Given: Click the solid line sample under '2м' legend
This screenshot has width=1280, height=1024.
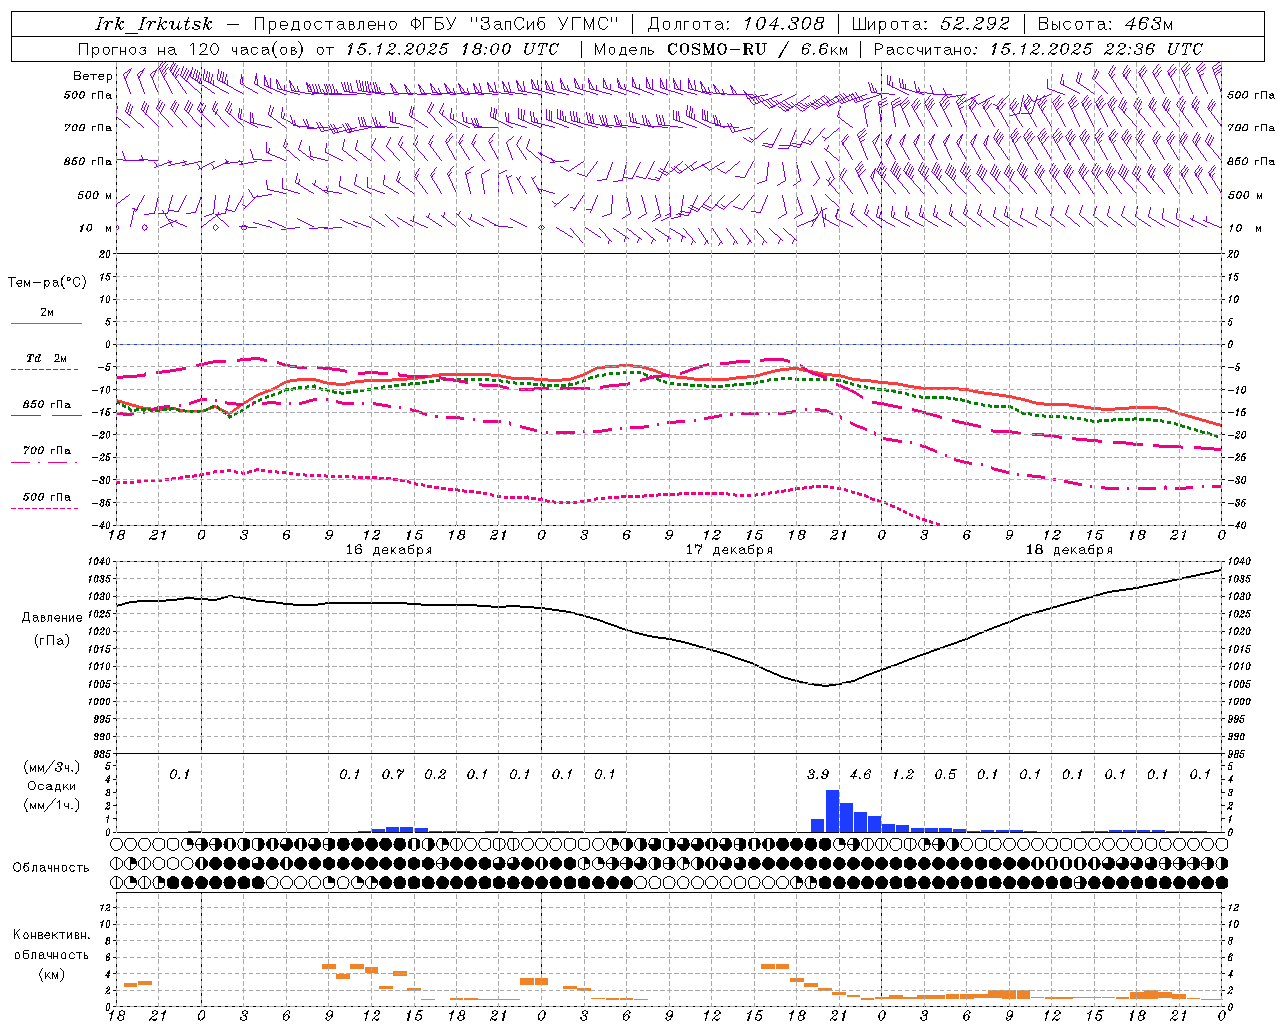Looking at the screenshot, I should click(46, 323).
